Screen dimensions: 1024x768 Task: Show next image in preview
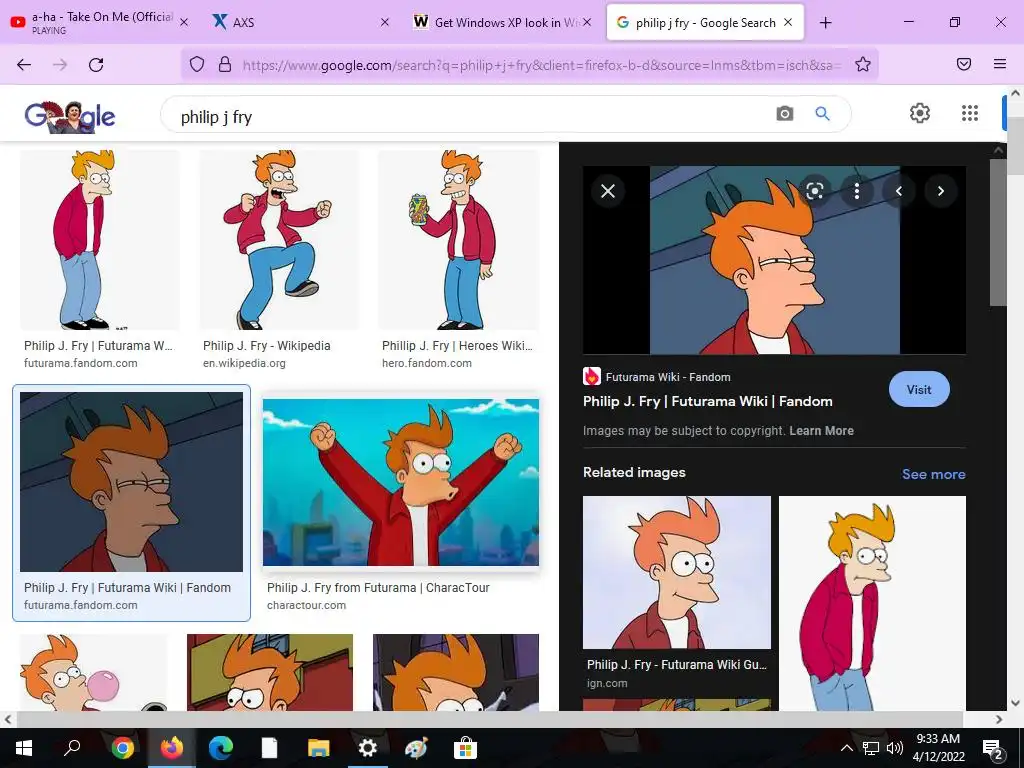[x=941, y=191]
